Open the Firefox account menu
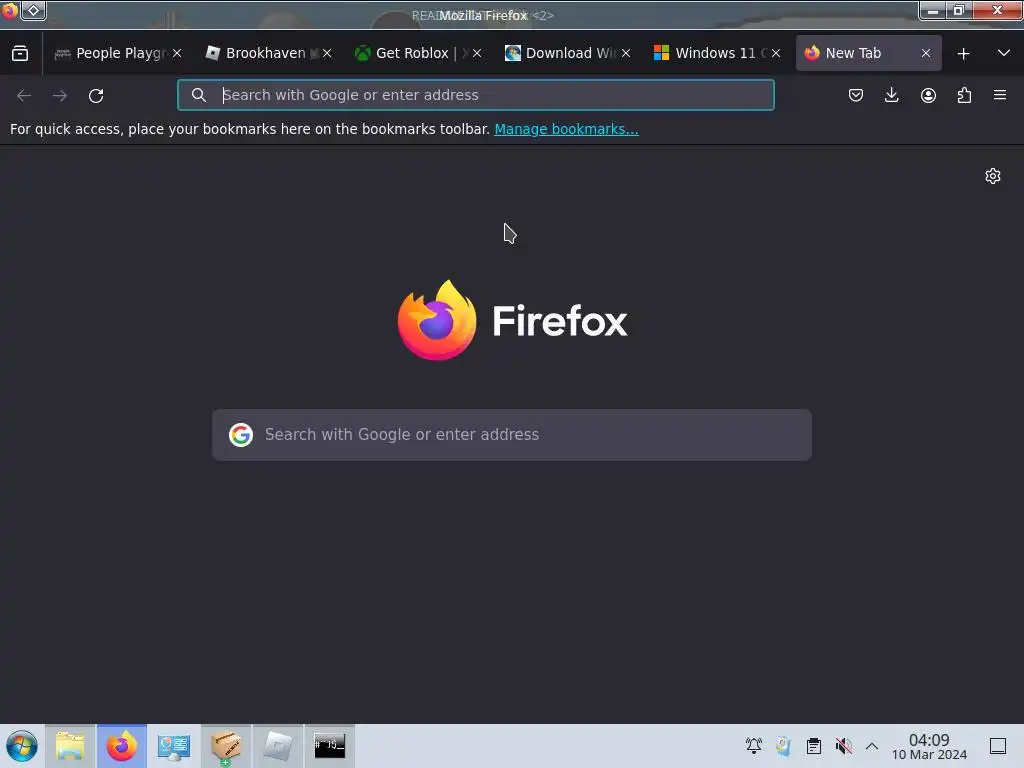1024x768 pixels. point(928,95)
